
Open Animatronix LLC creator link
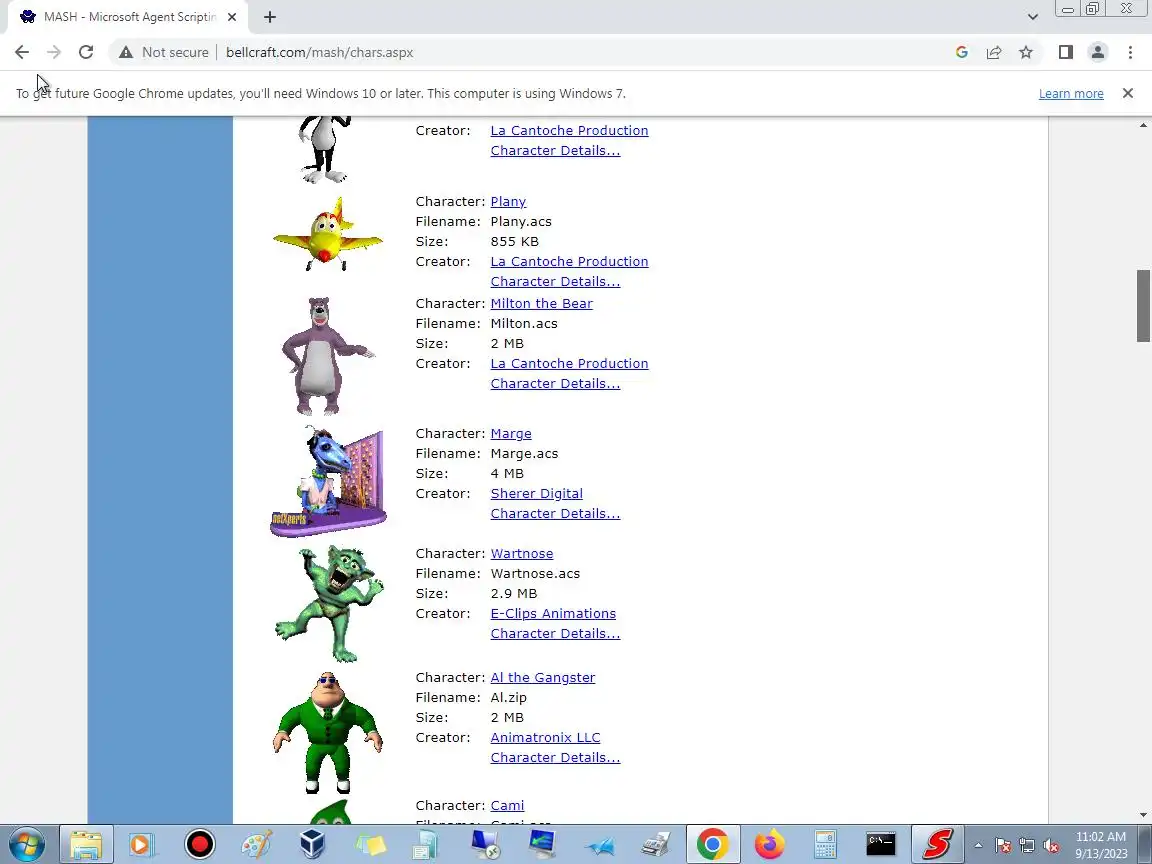(545, 738)
